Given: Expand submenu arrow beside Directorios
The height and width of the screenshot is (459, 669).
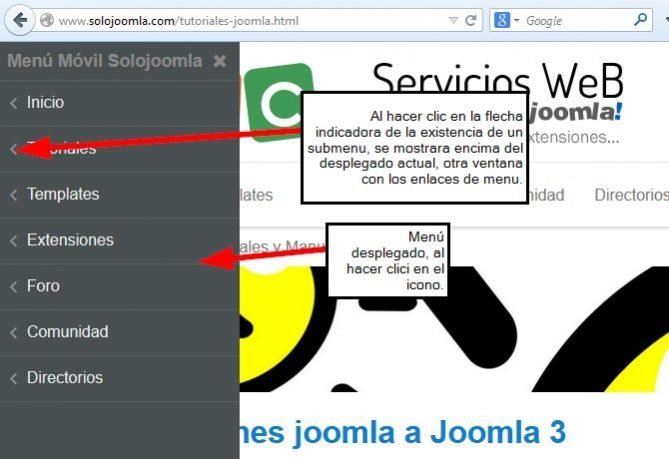Looking at the screenshot, I should point(14,378).
